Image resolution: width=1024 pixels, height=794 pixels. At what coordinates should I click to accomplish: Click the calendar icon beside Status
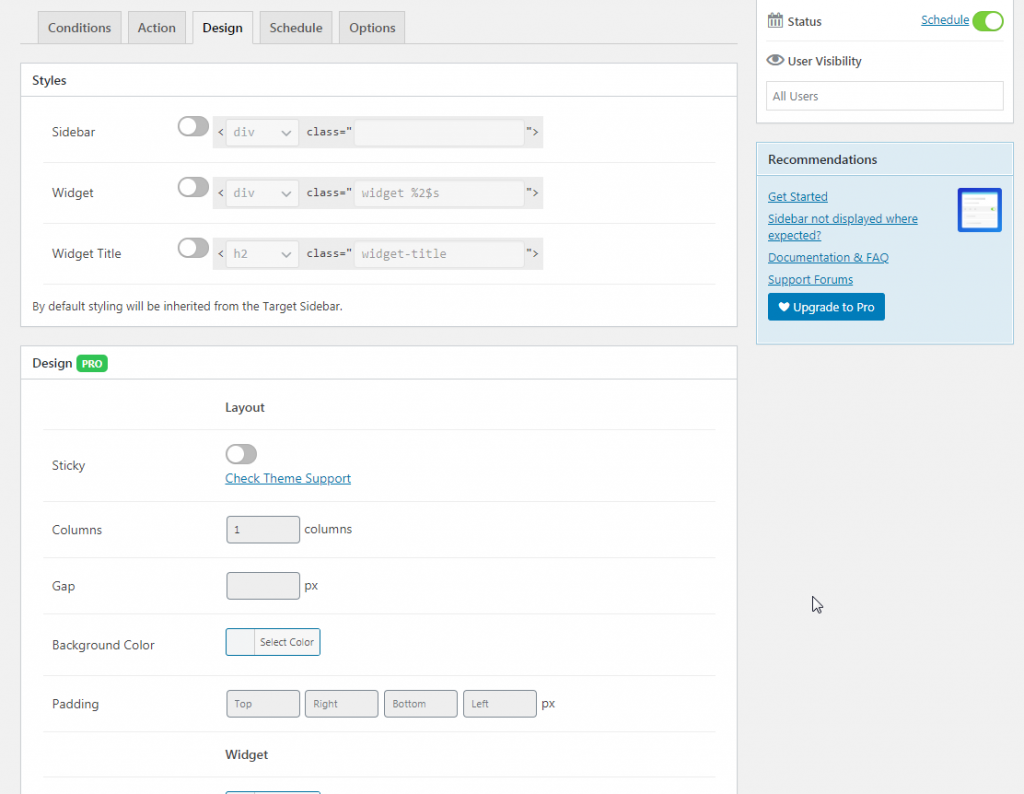[775, 20]
